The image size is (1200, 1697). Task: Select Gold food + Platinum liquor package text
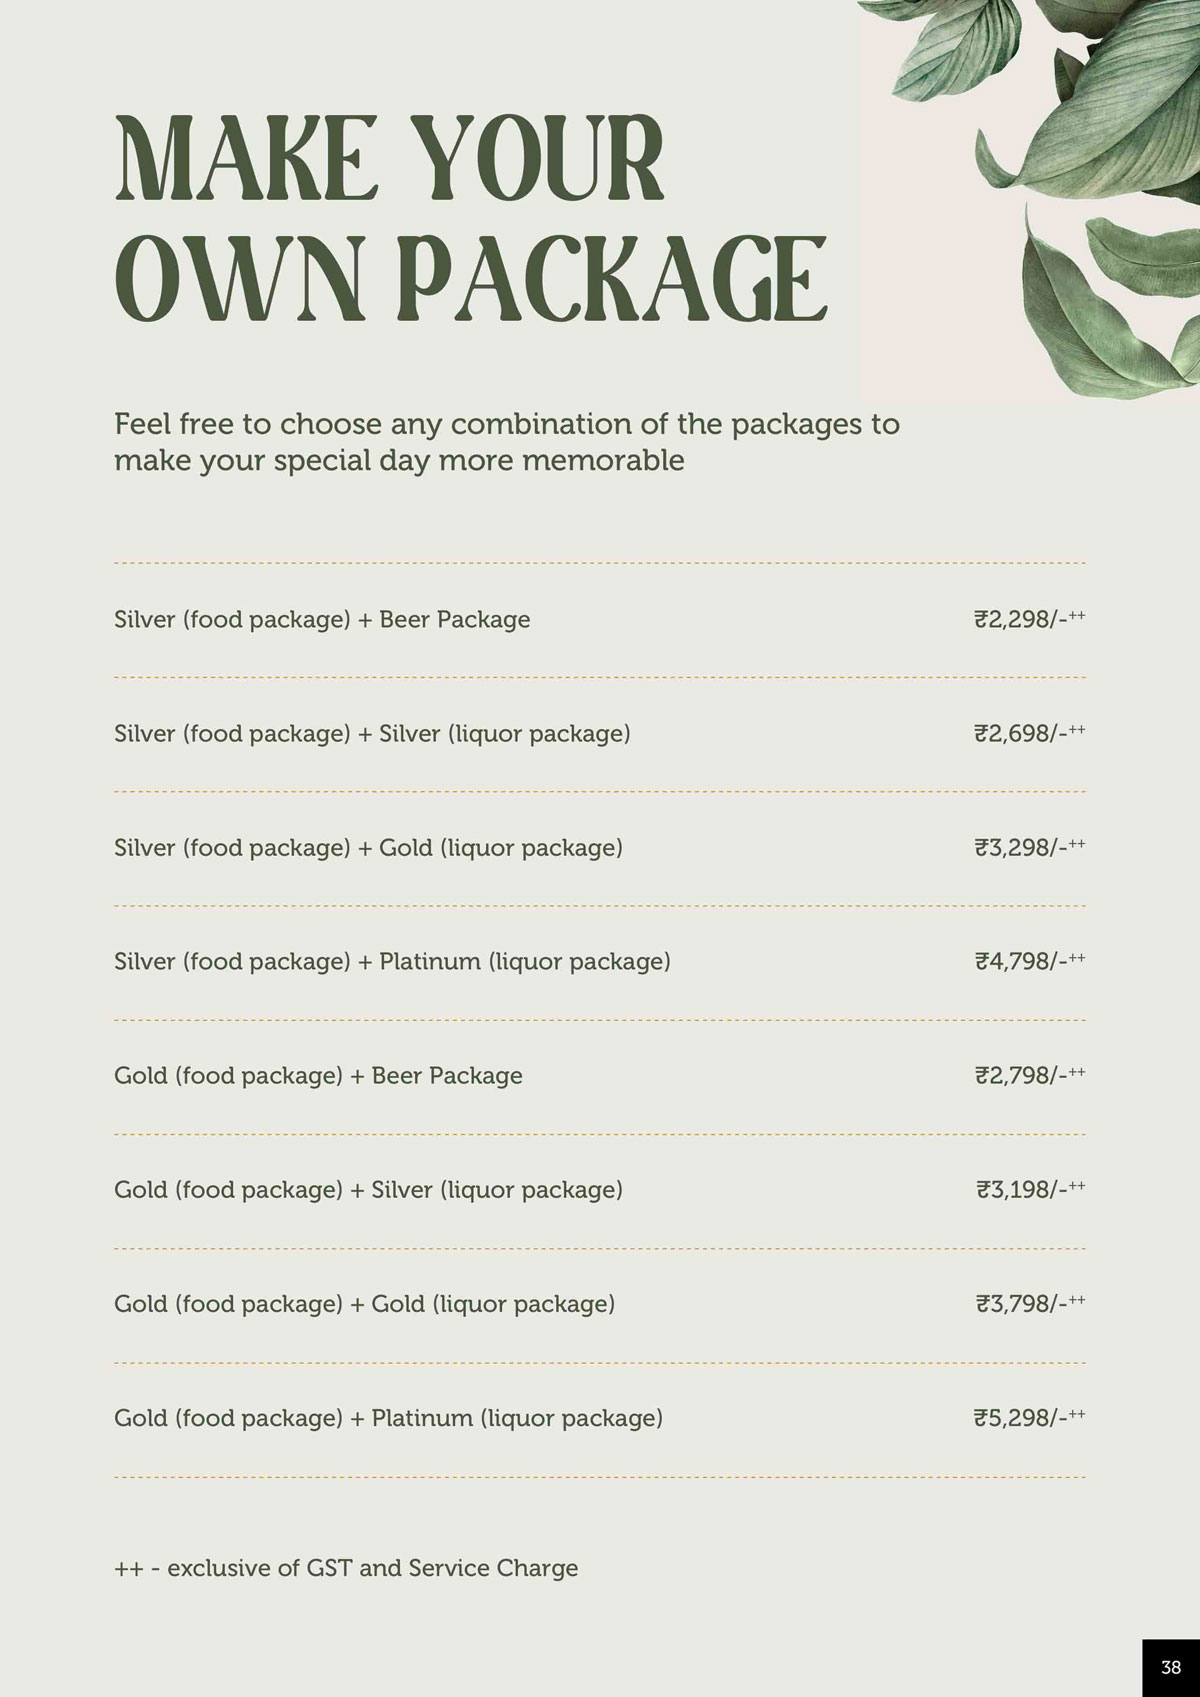(388, 1418)
